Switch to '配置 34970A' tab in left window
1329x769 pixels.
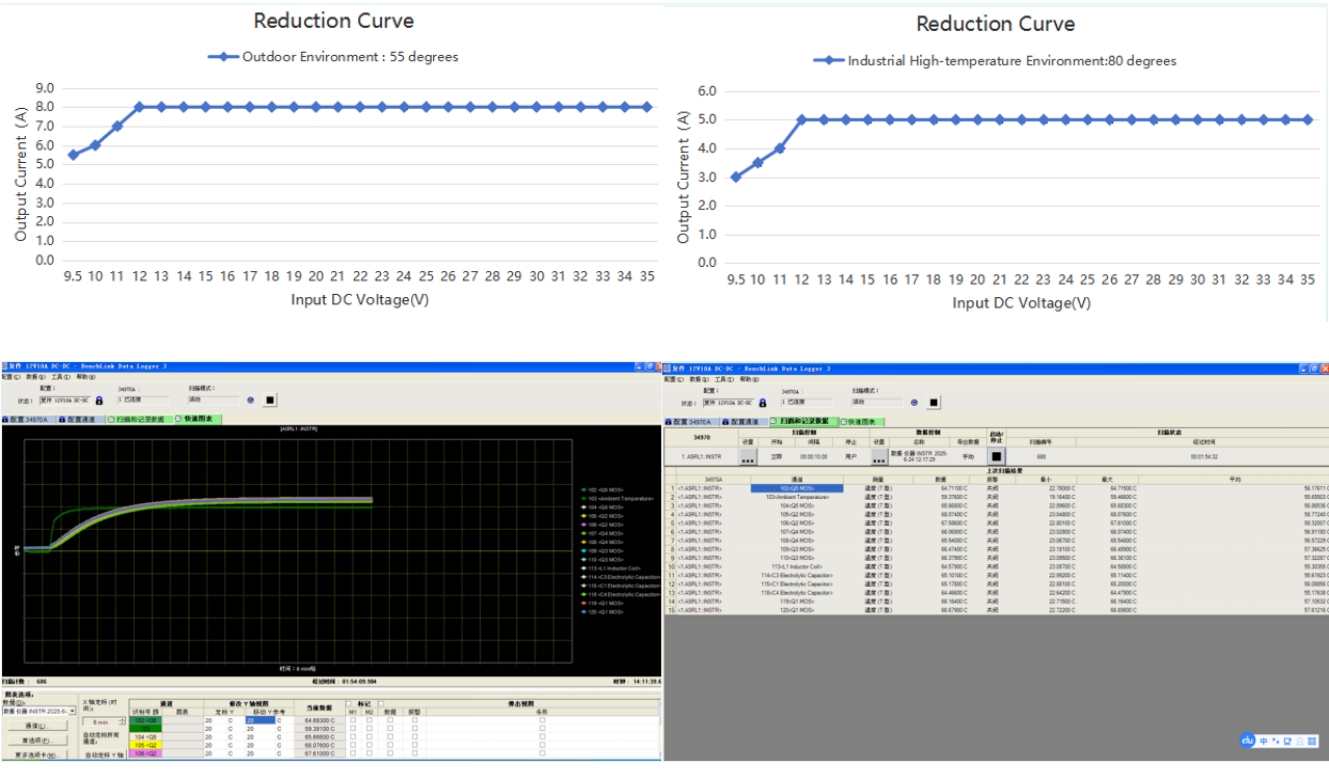point(27,420)
